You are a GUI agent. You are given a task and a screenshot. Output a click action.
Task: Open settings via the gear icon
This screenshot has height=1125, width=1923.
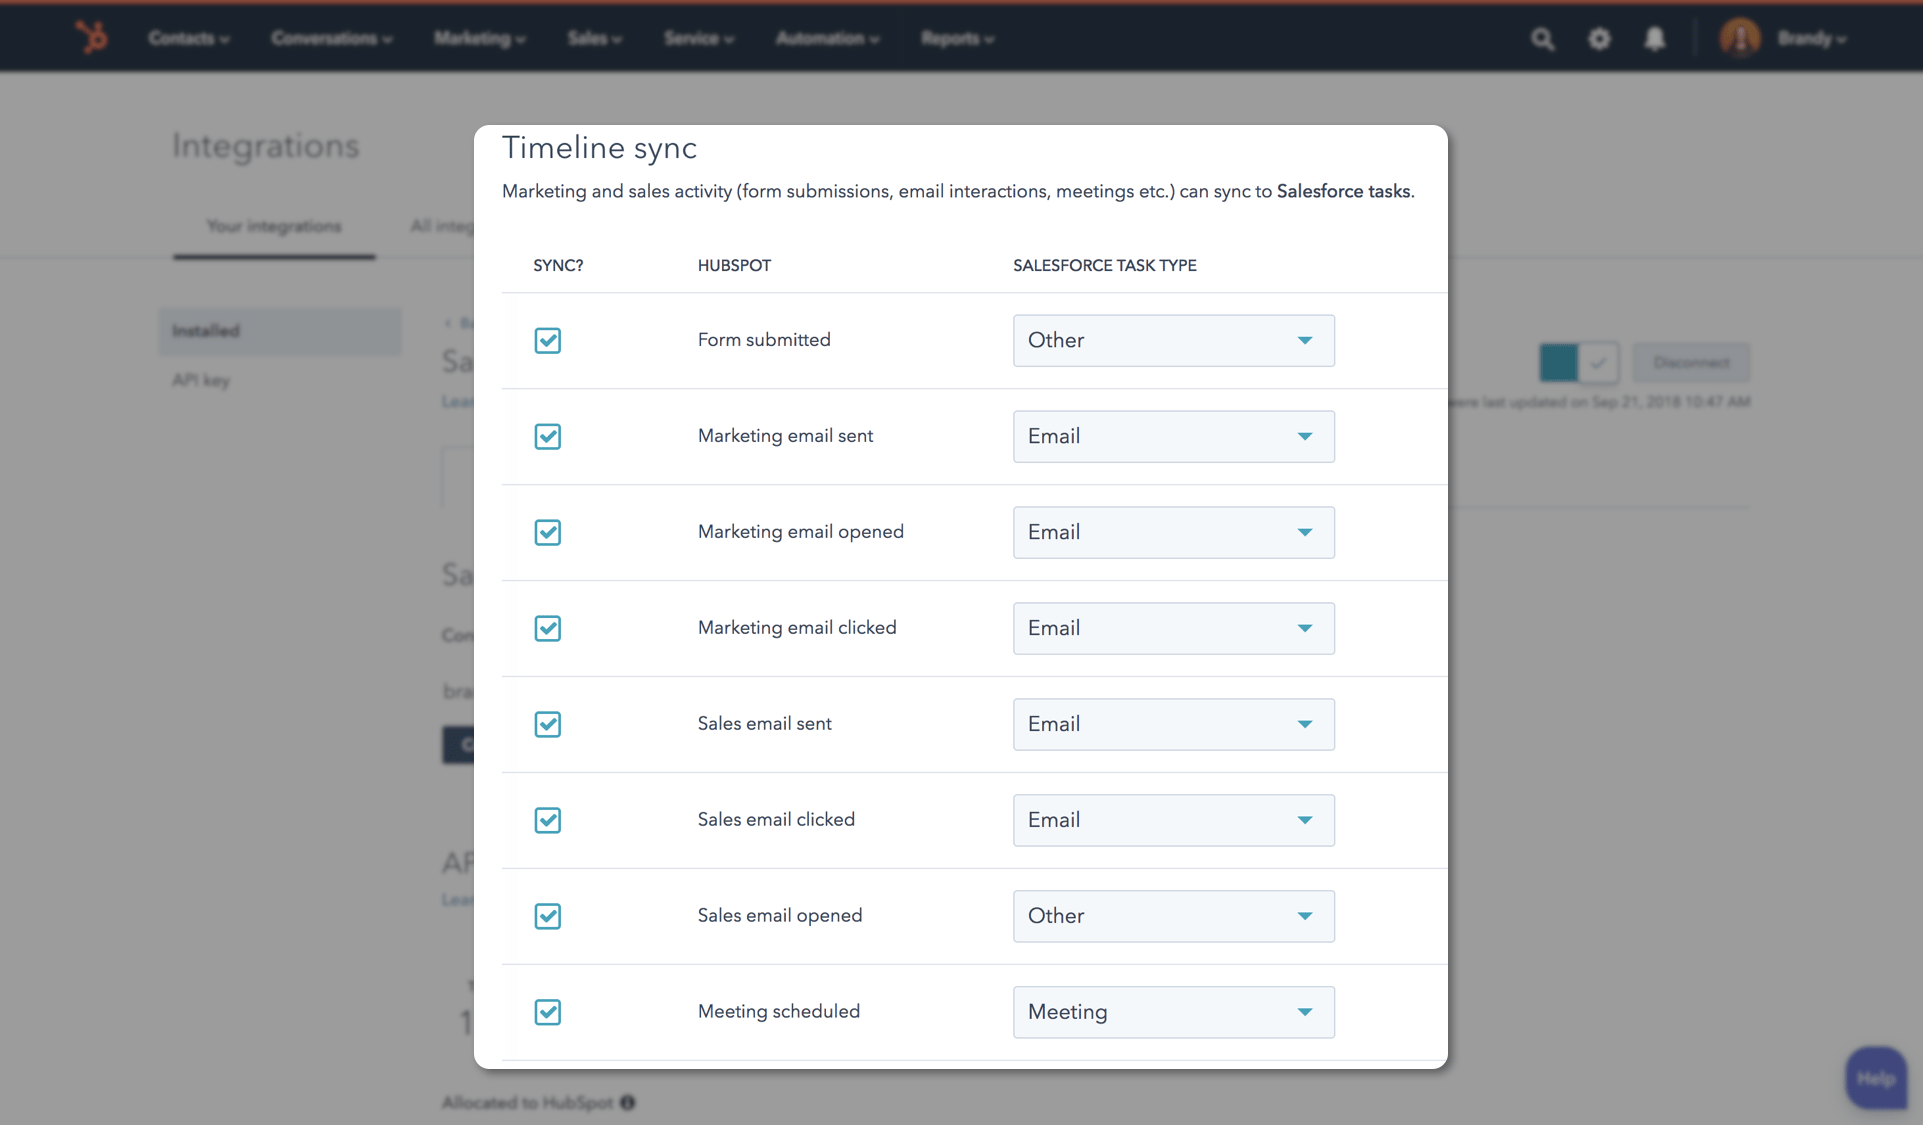tap(1599, 38)
